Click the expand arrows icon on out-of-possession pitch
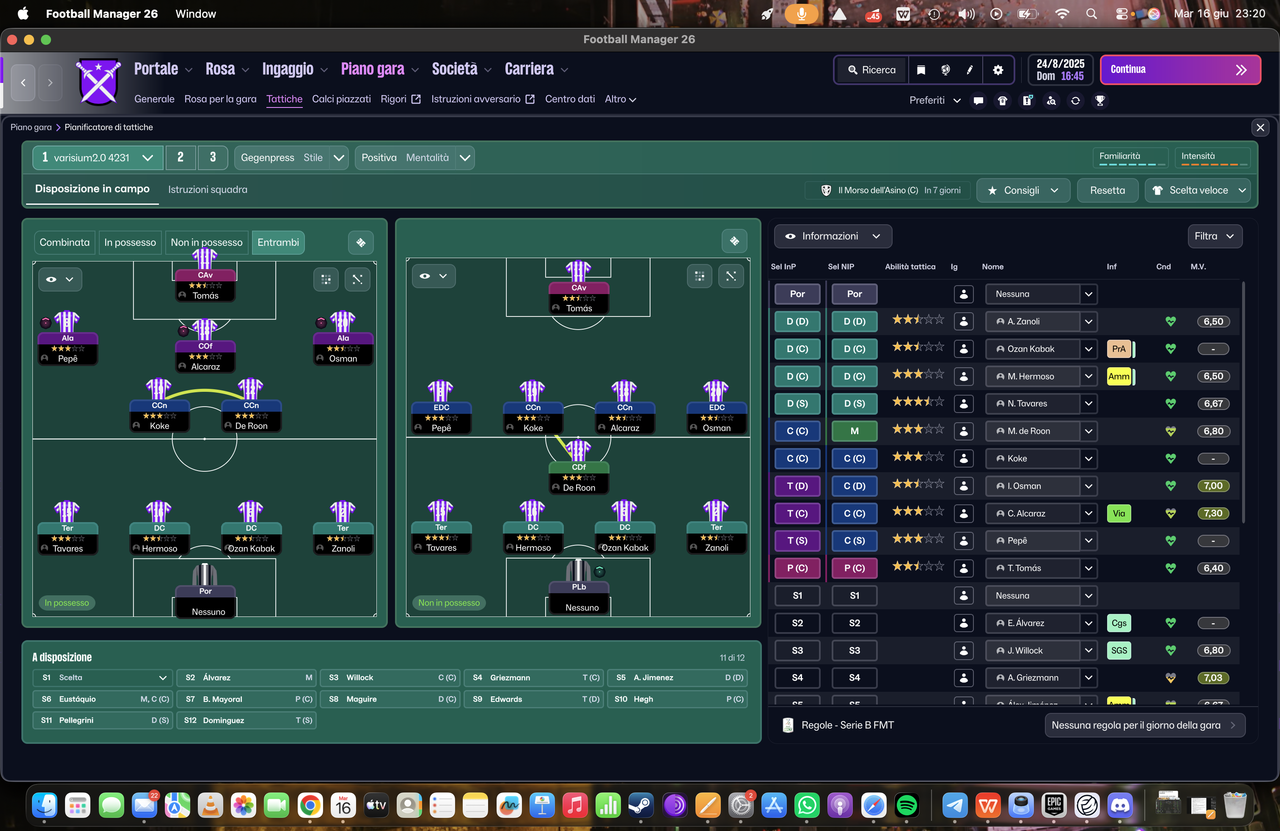The height and width of the screenshot is (831, 1280). tap(732, 276)
